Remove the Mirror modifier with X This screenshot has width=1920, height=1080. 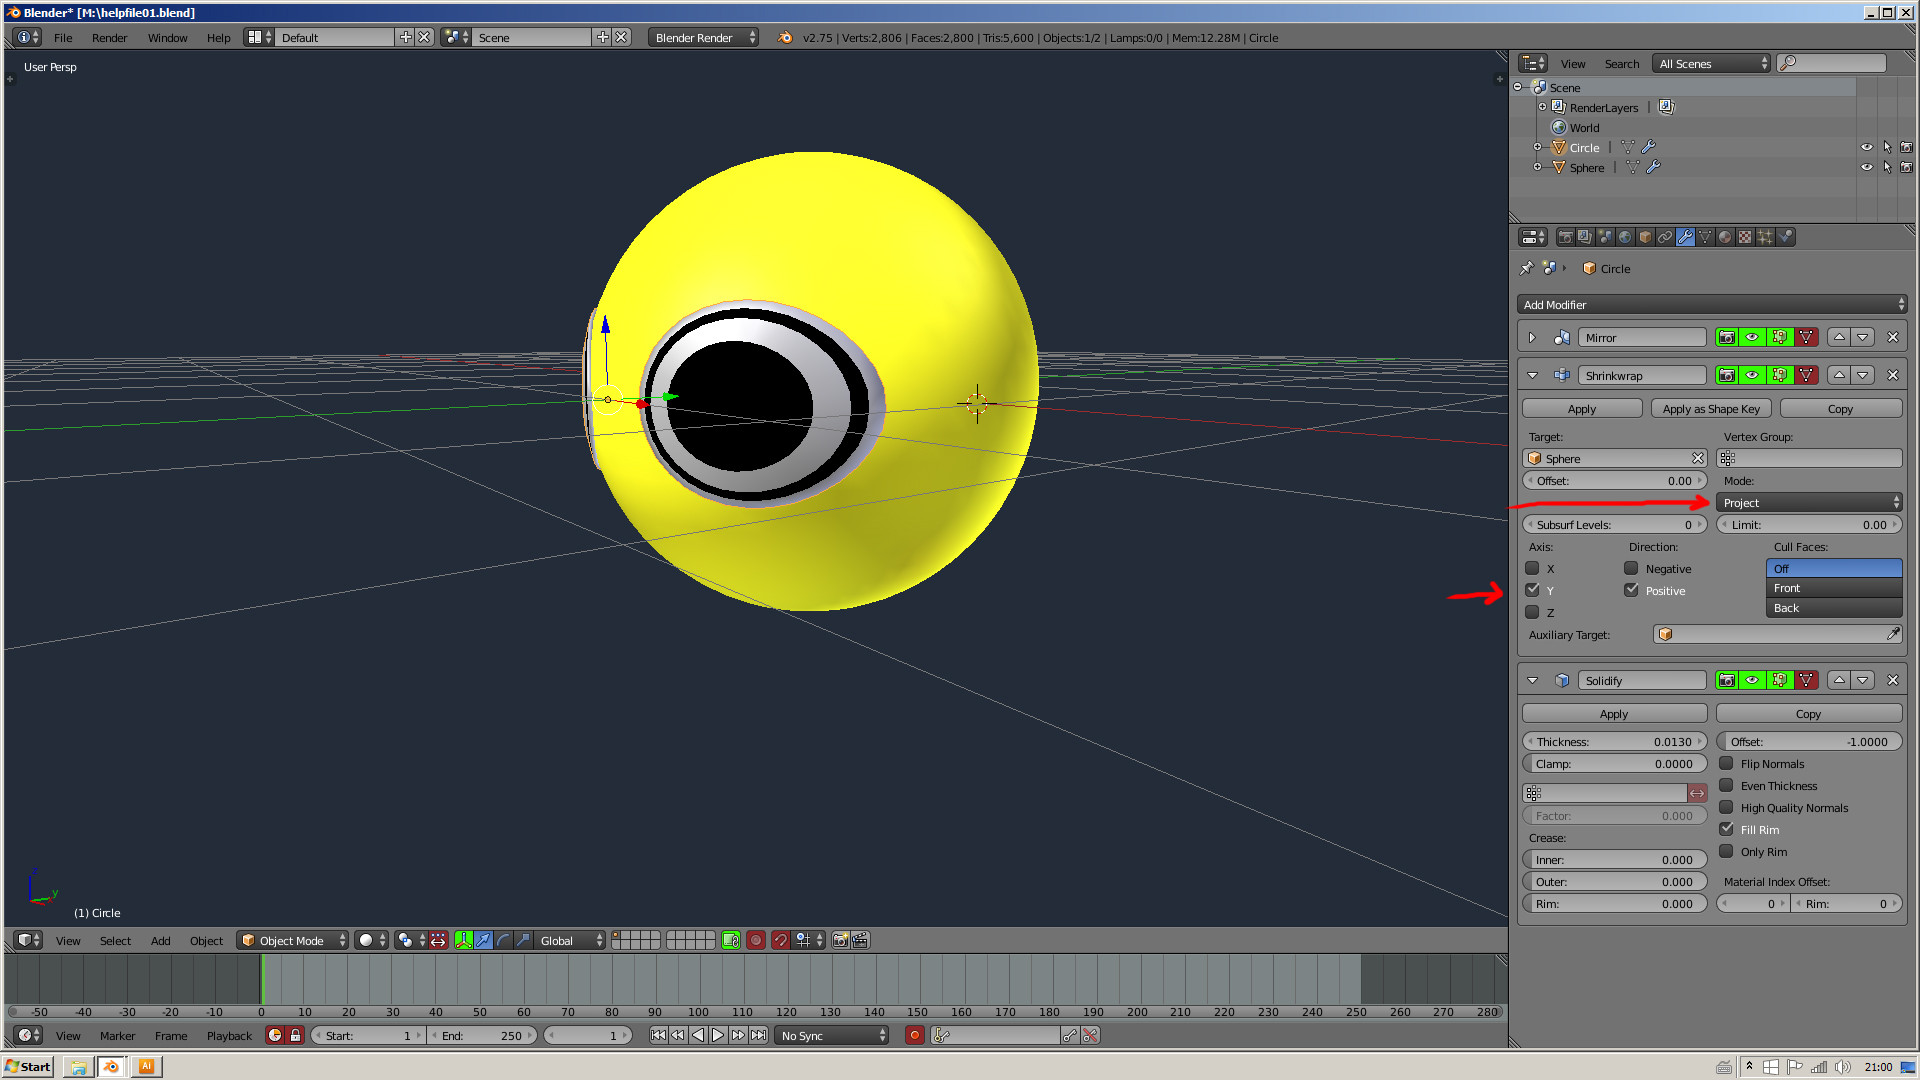[1893, 338]
